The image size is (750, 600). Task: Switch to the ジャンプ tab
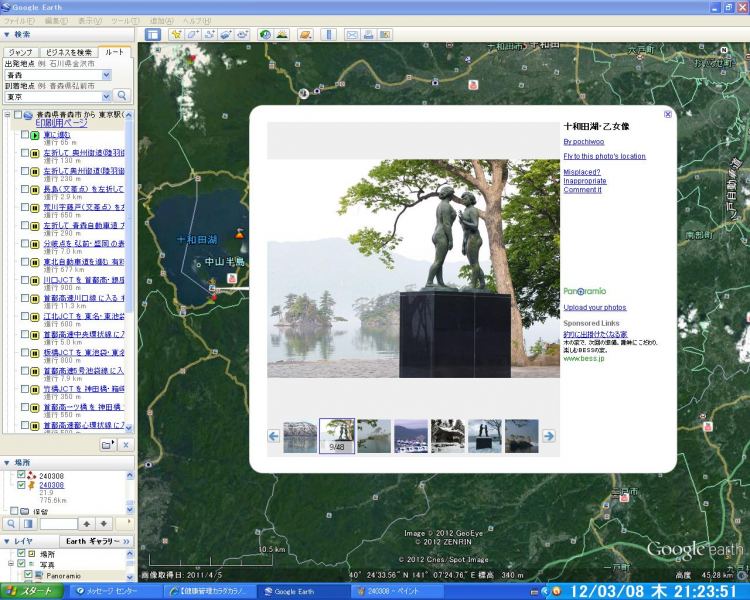click(x=21, y=52)
